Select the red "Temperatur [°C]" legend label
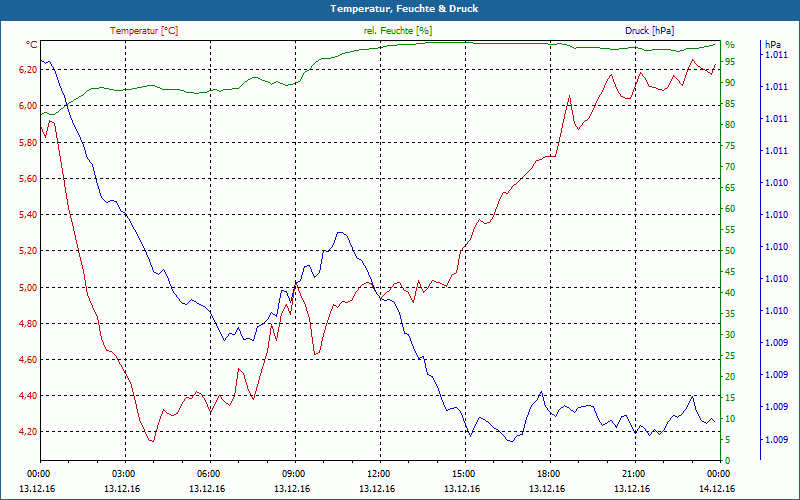The width and height of the screenshot is (800, 500). [144, 31]
